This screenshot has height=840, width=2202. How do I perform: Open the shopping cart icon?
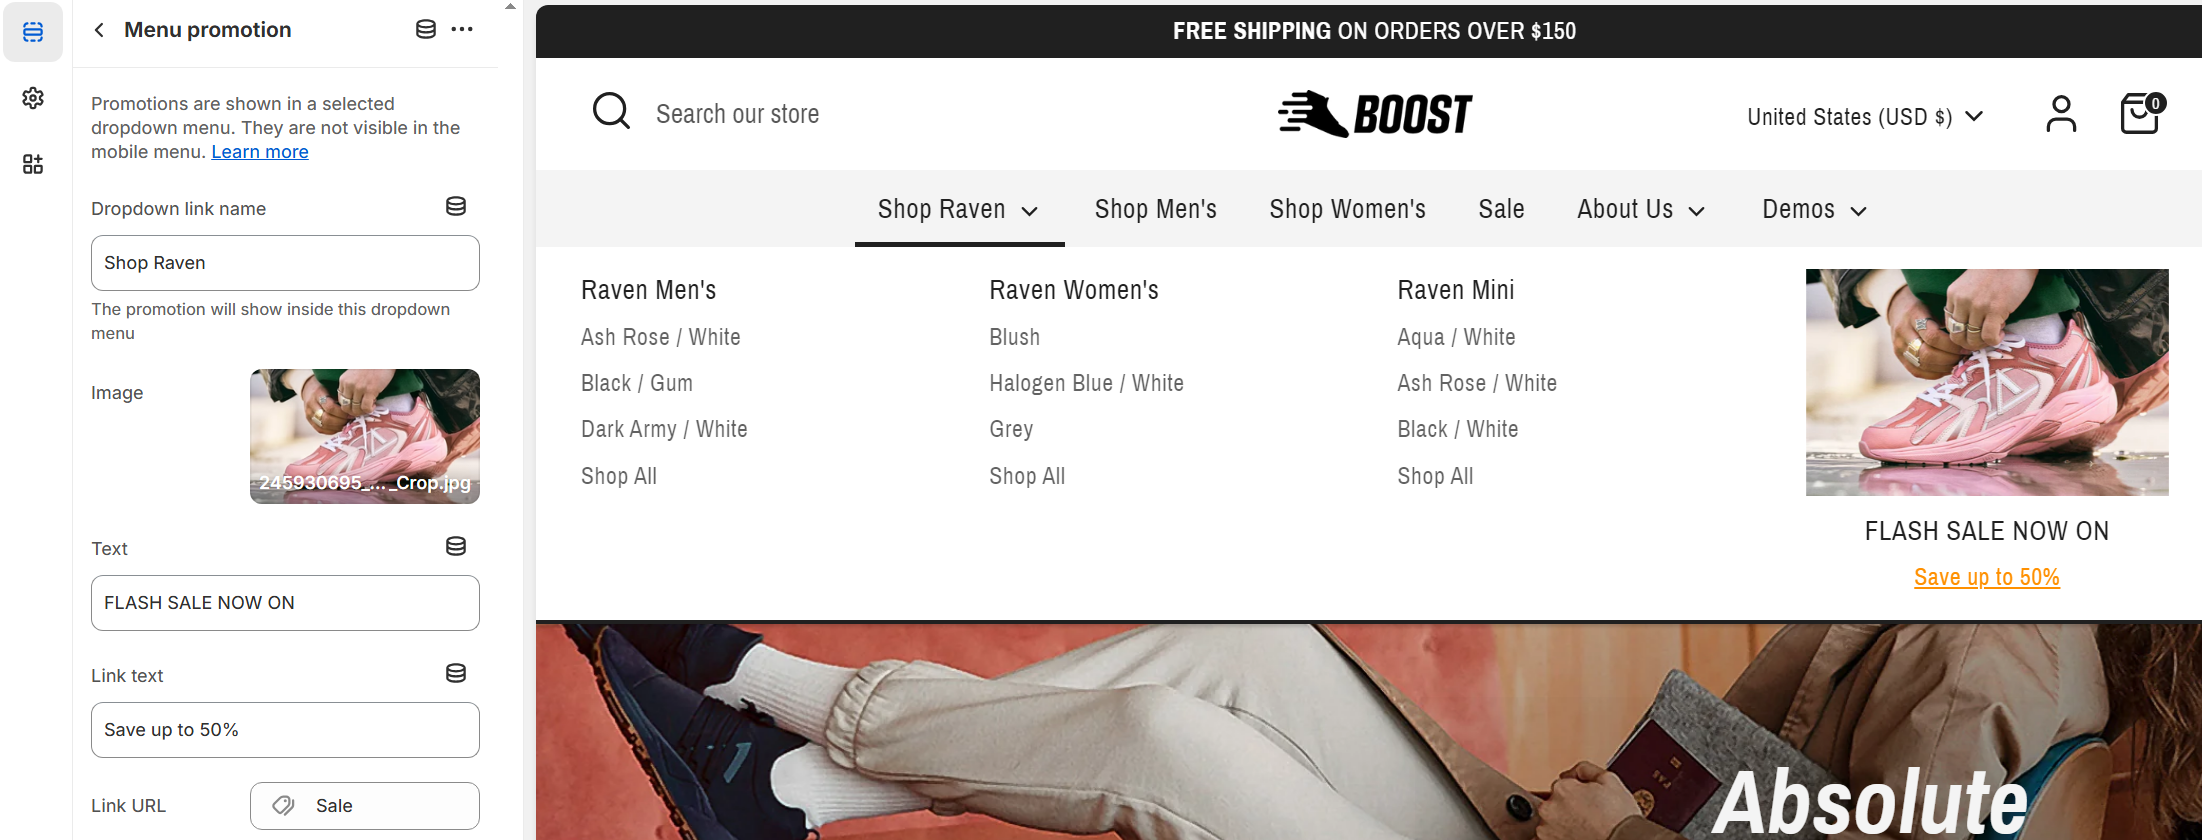pyautogui.click(x=2142, y=113)
